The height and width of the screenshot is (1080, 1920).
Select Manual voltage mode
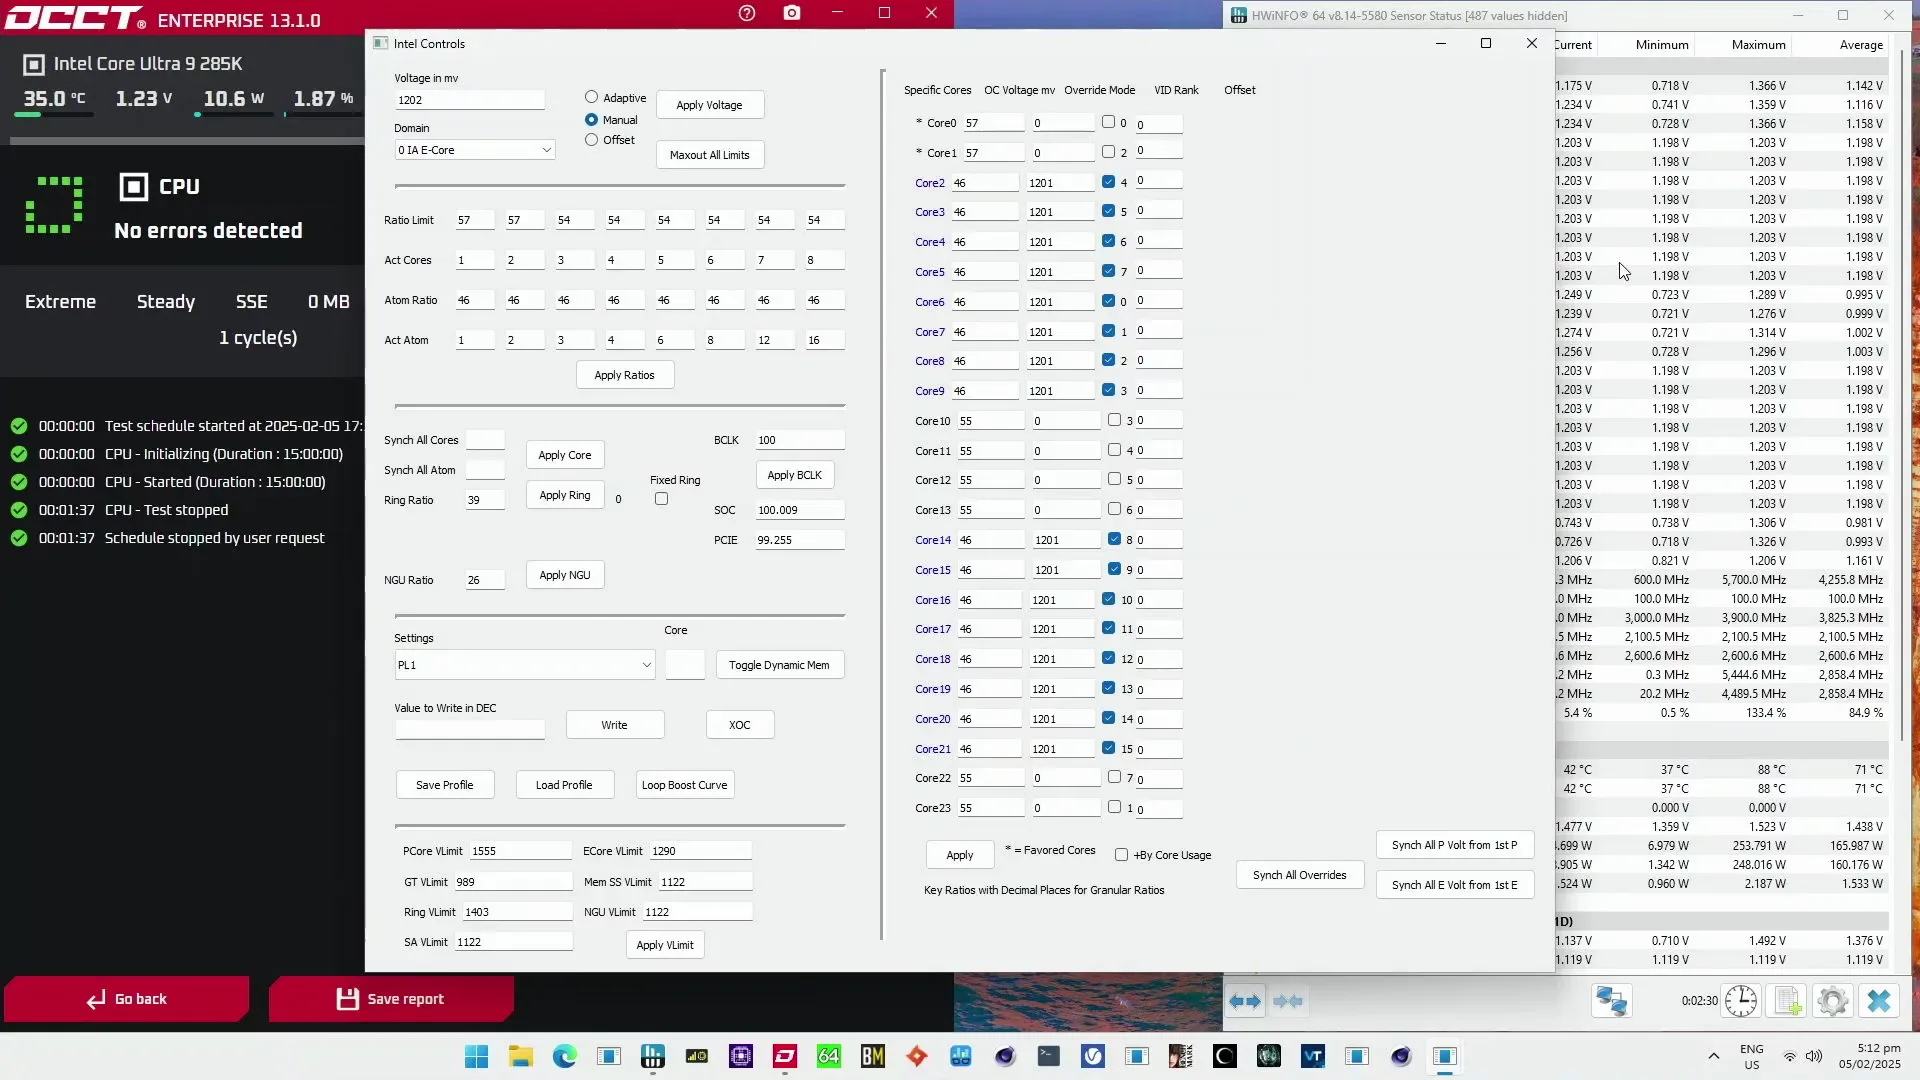591,119
